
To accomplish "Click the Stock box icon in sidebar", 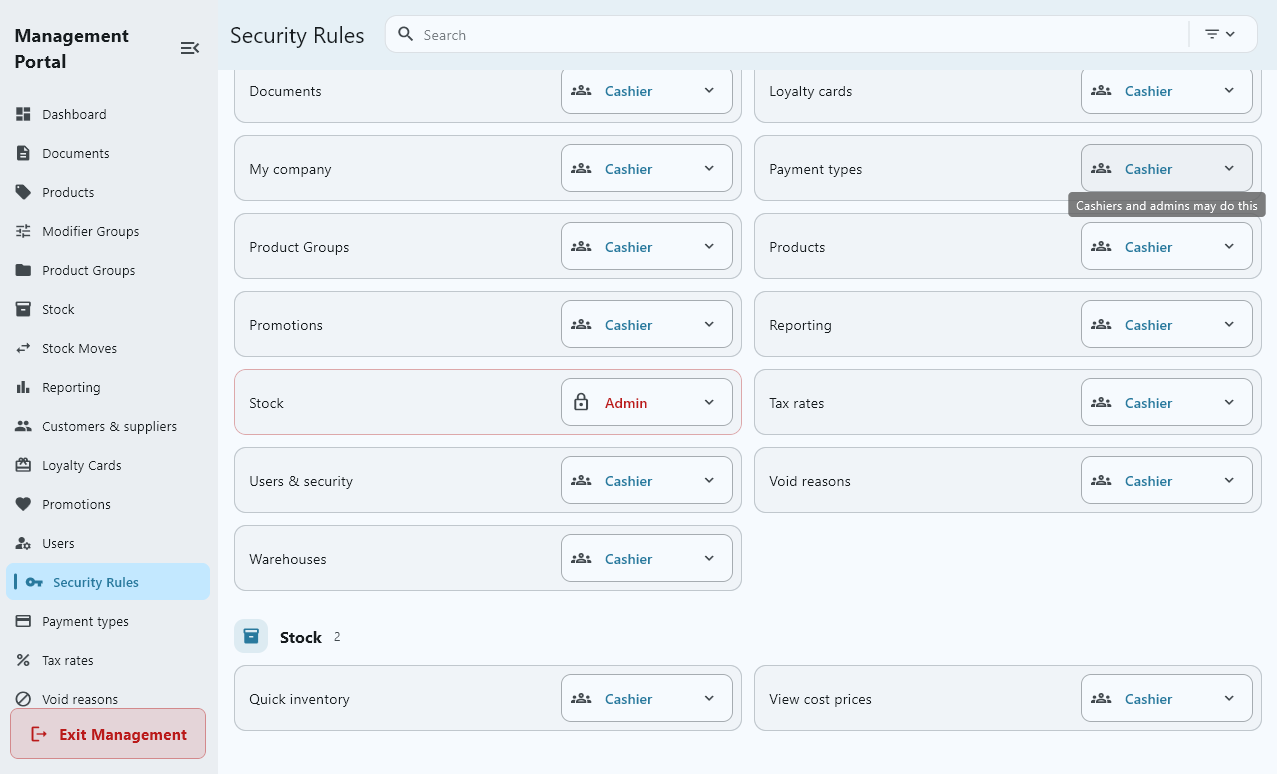I will (x=23, y=309).
